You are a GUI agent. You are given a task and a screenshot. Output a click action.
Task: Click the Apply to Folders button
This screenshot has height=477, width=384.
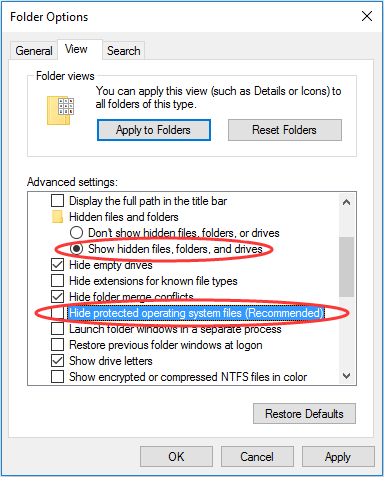(x=154, y=130)
